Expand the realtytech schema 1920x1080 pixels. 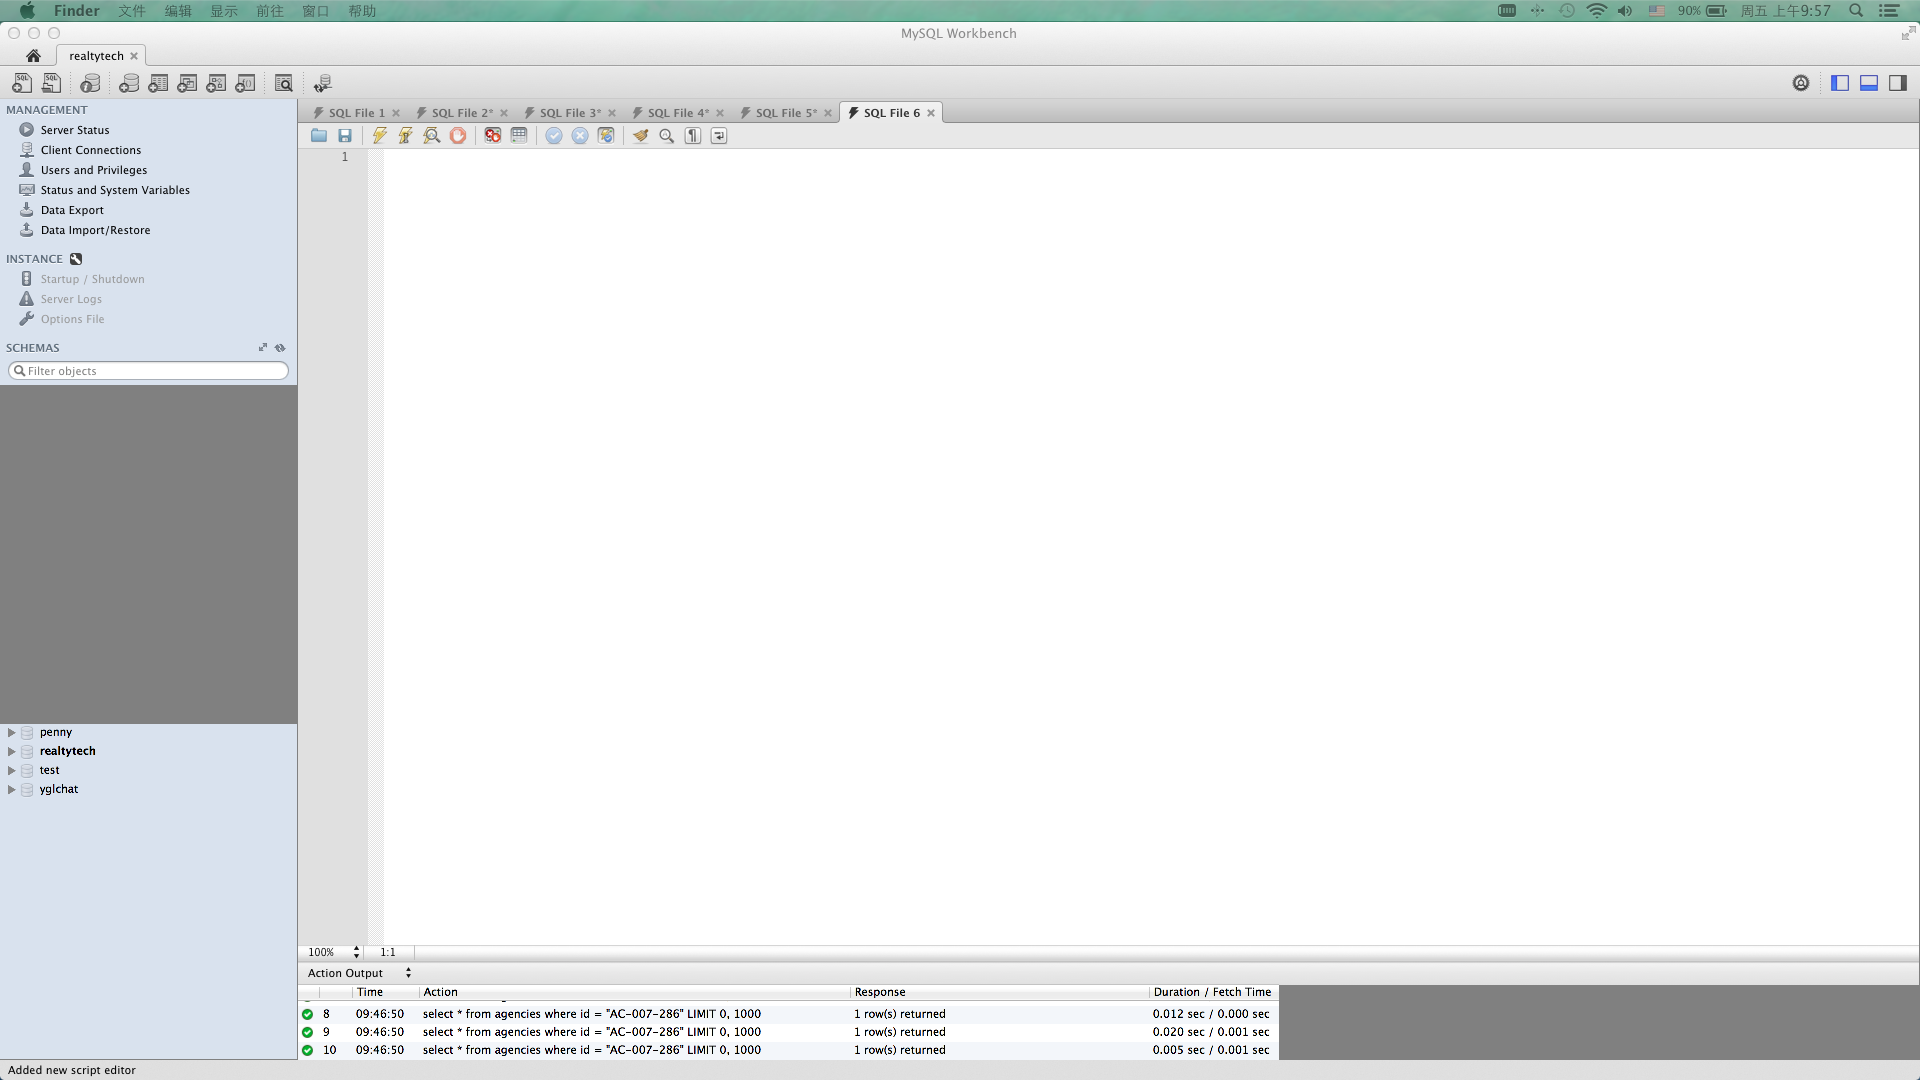pos(11,751)
